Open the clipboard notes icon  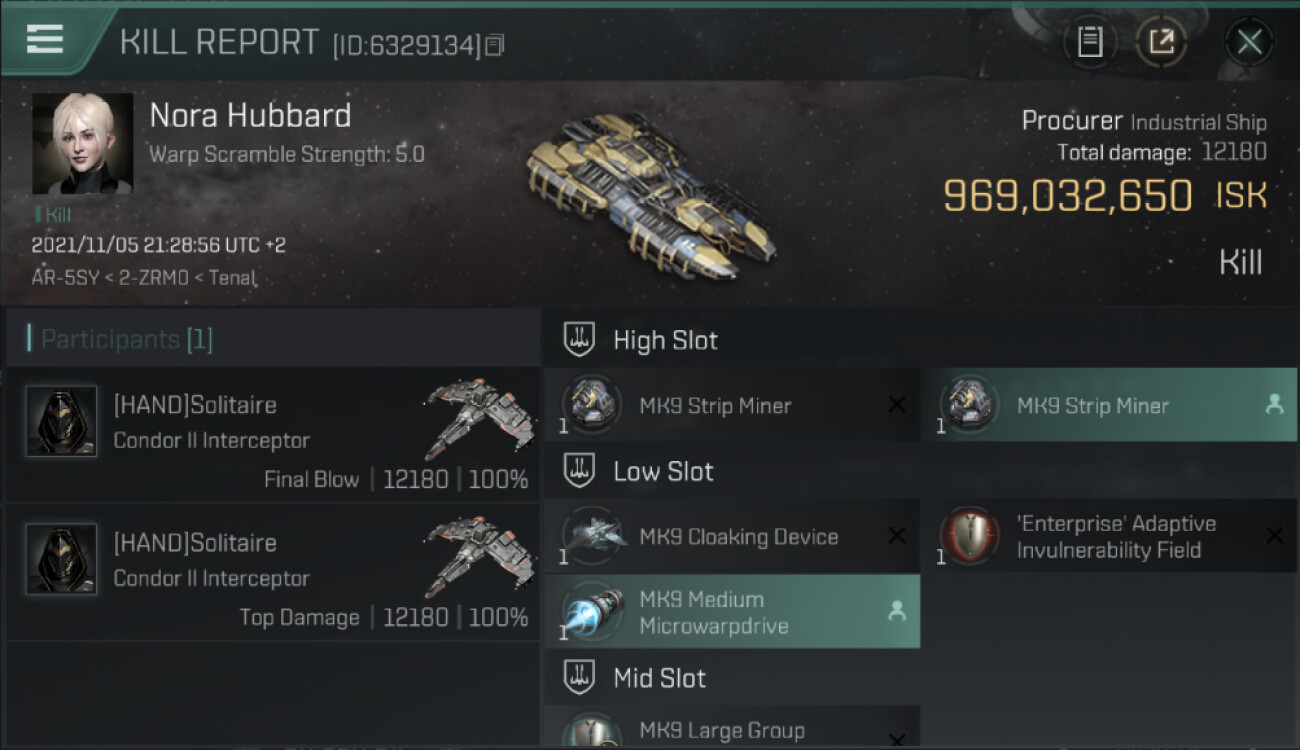pos(1090,42)
